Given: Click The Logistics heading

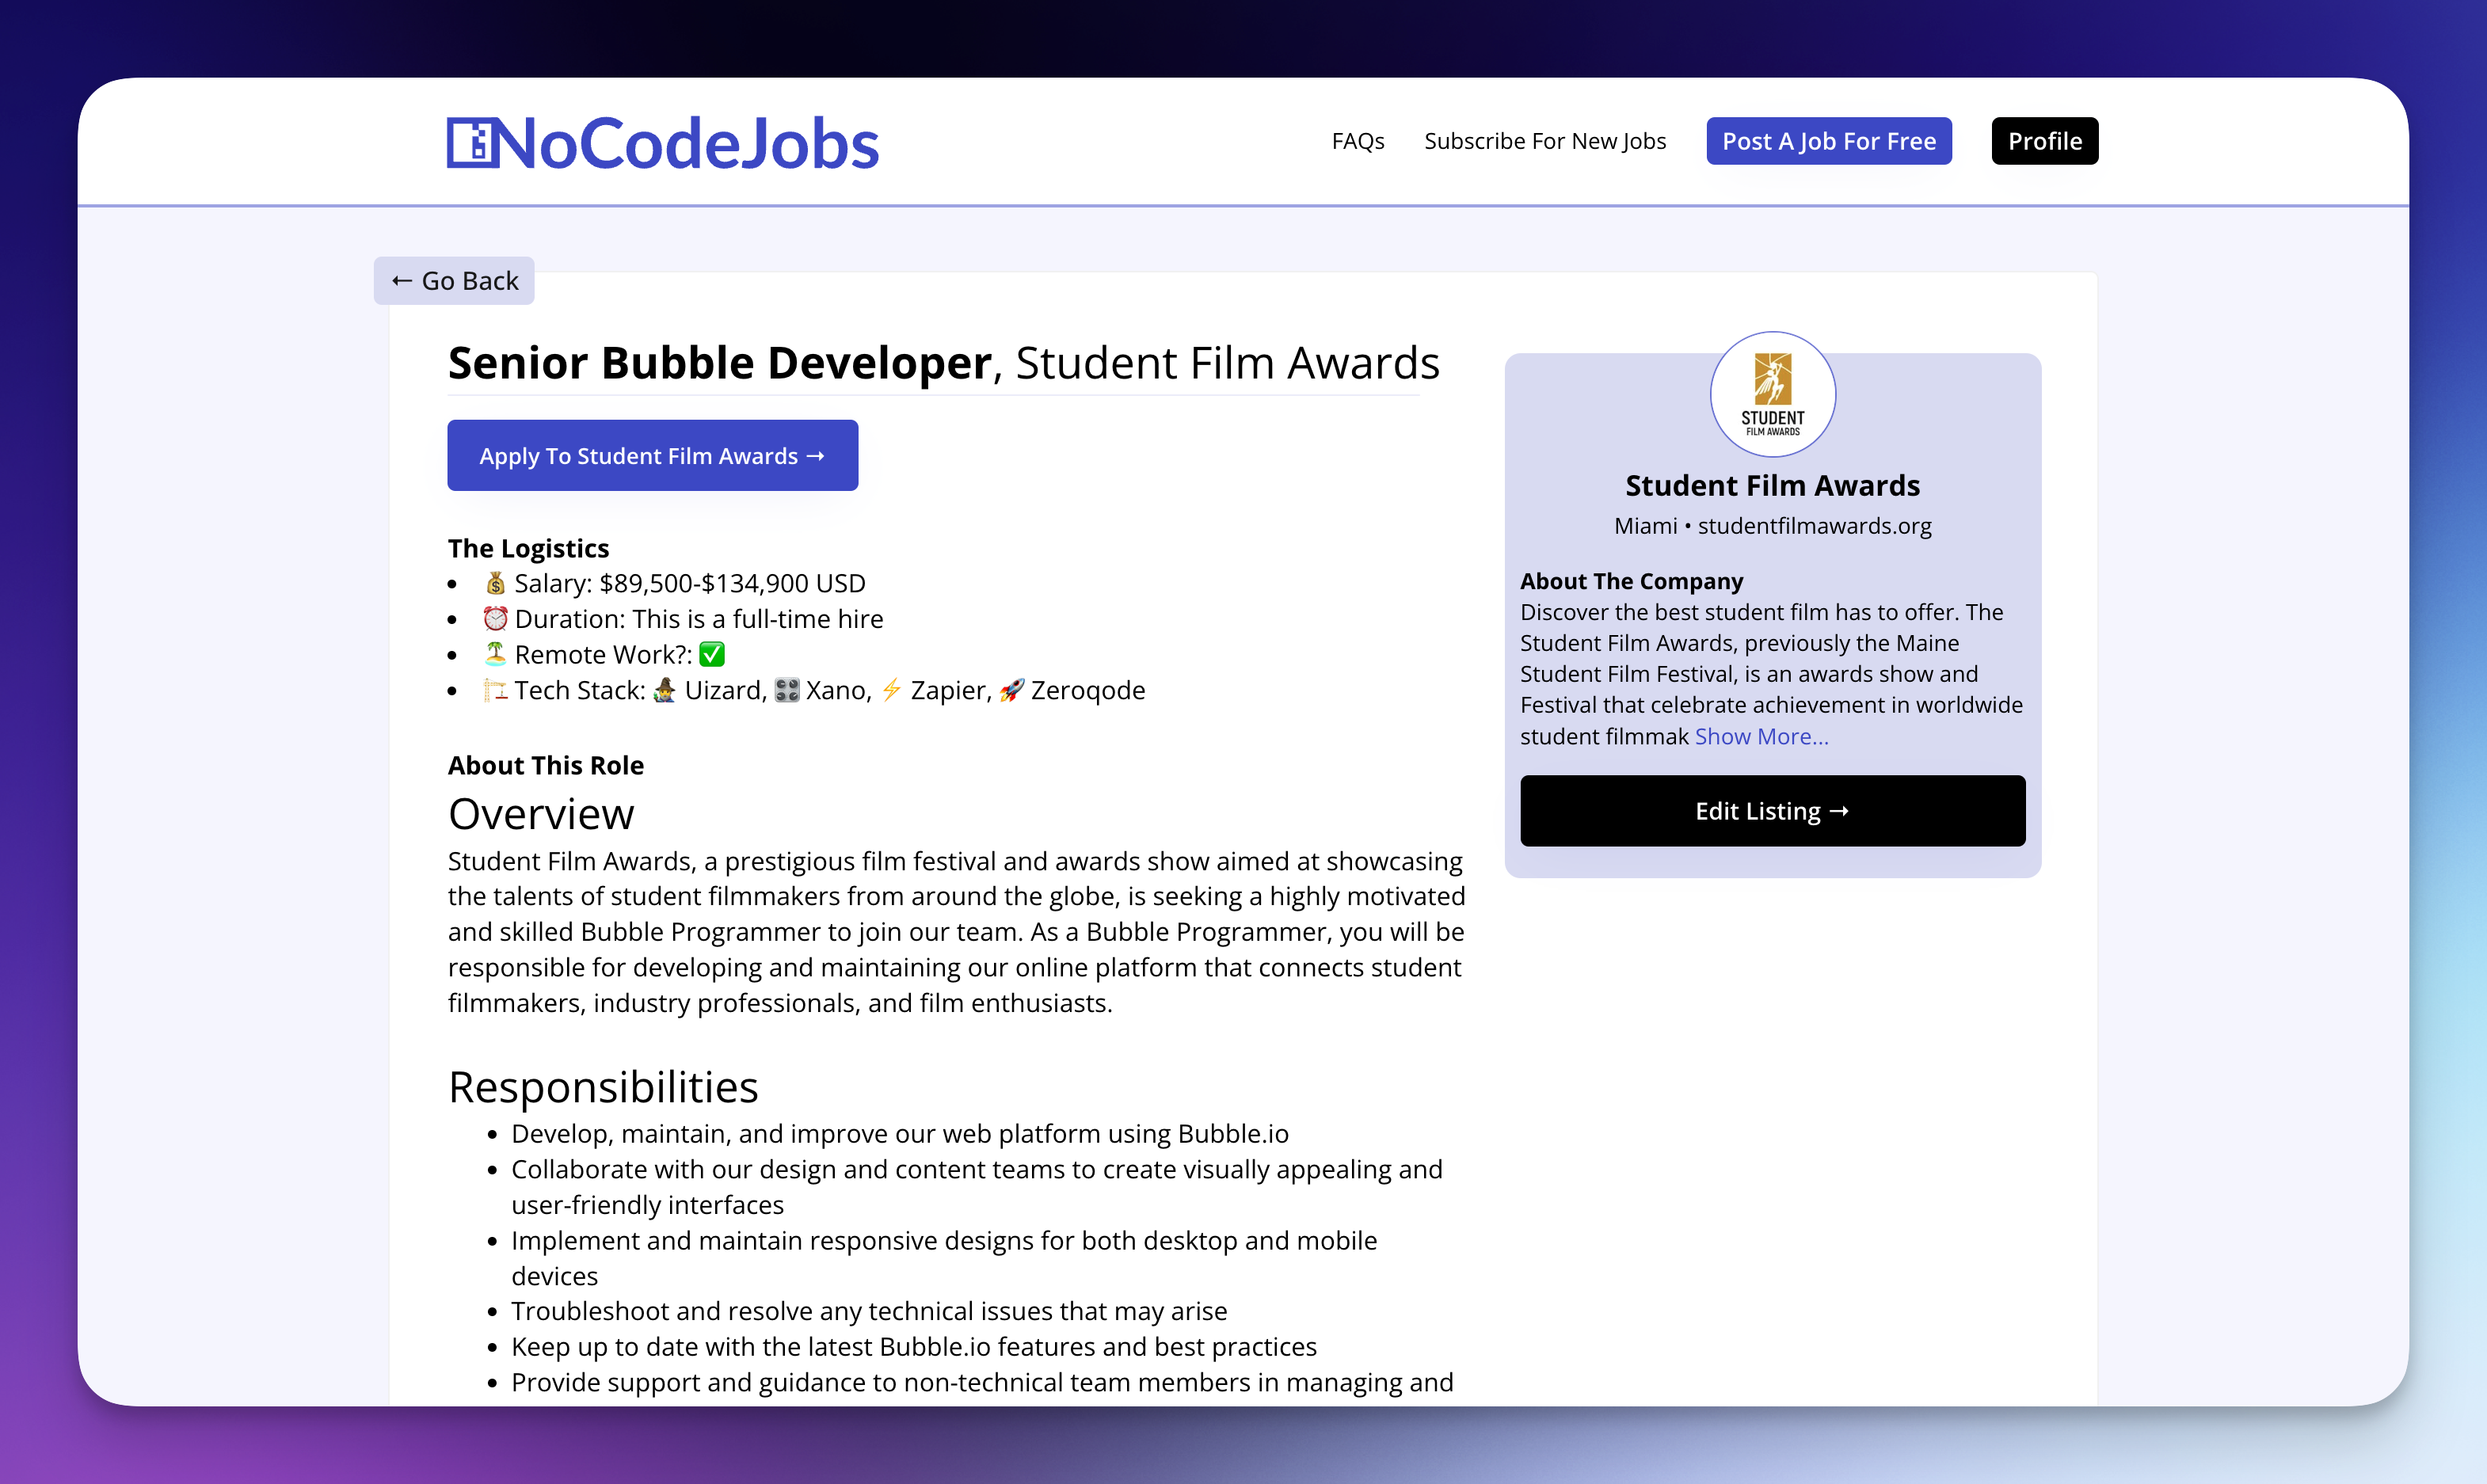Looking at the screenshot, I should [x=528, y=548].
